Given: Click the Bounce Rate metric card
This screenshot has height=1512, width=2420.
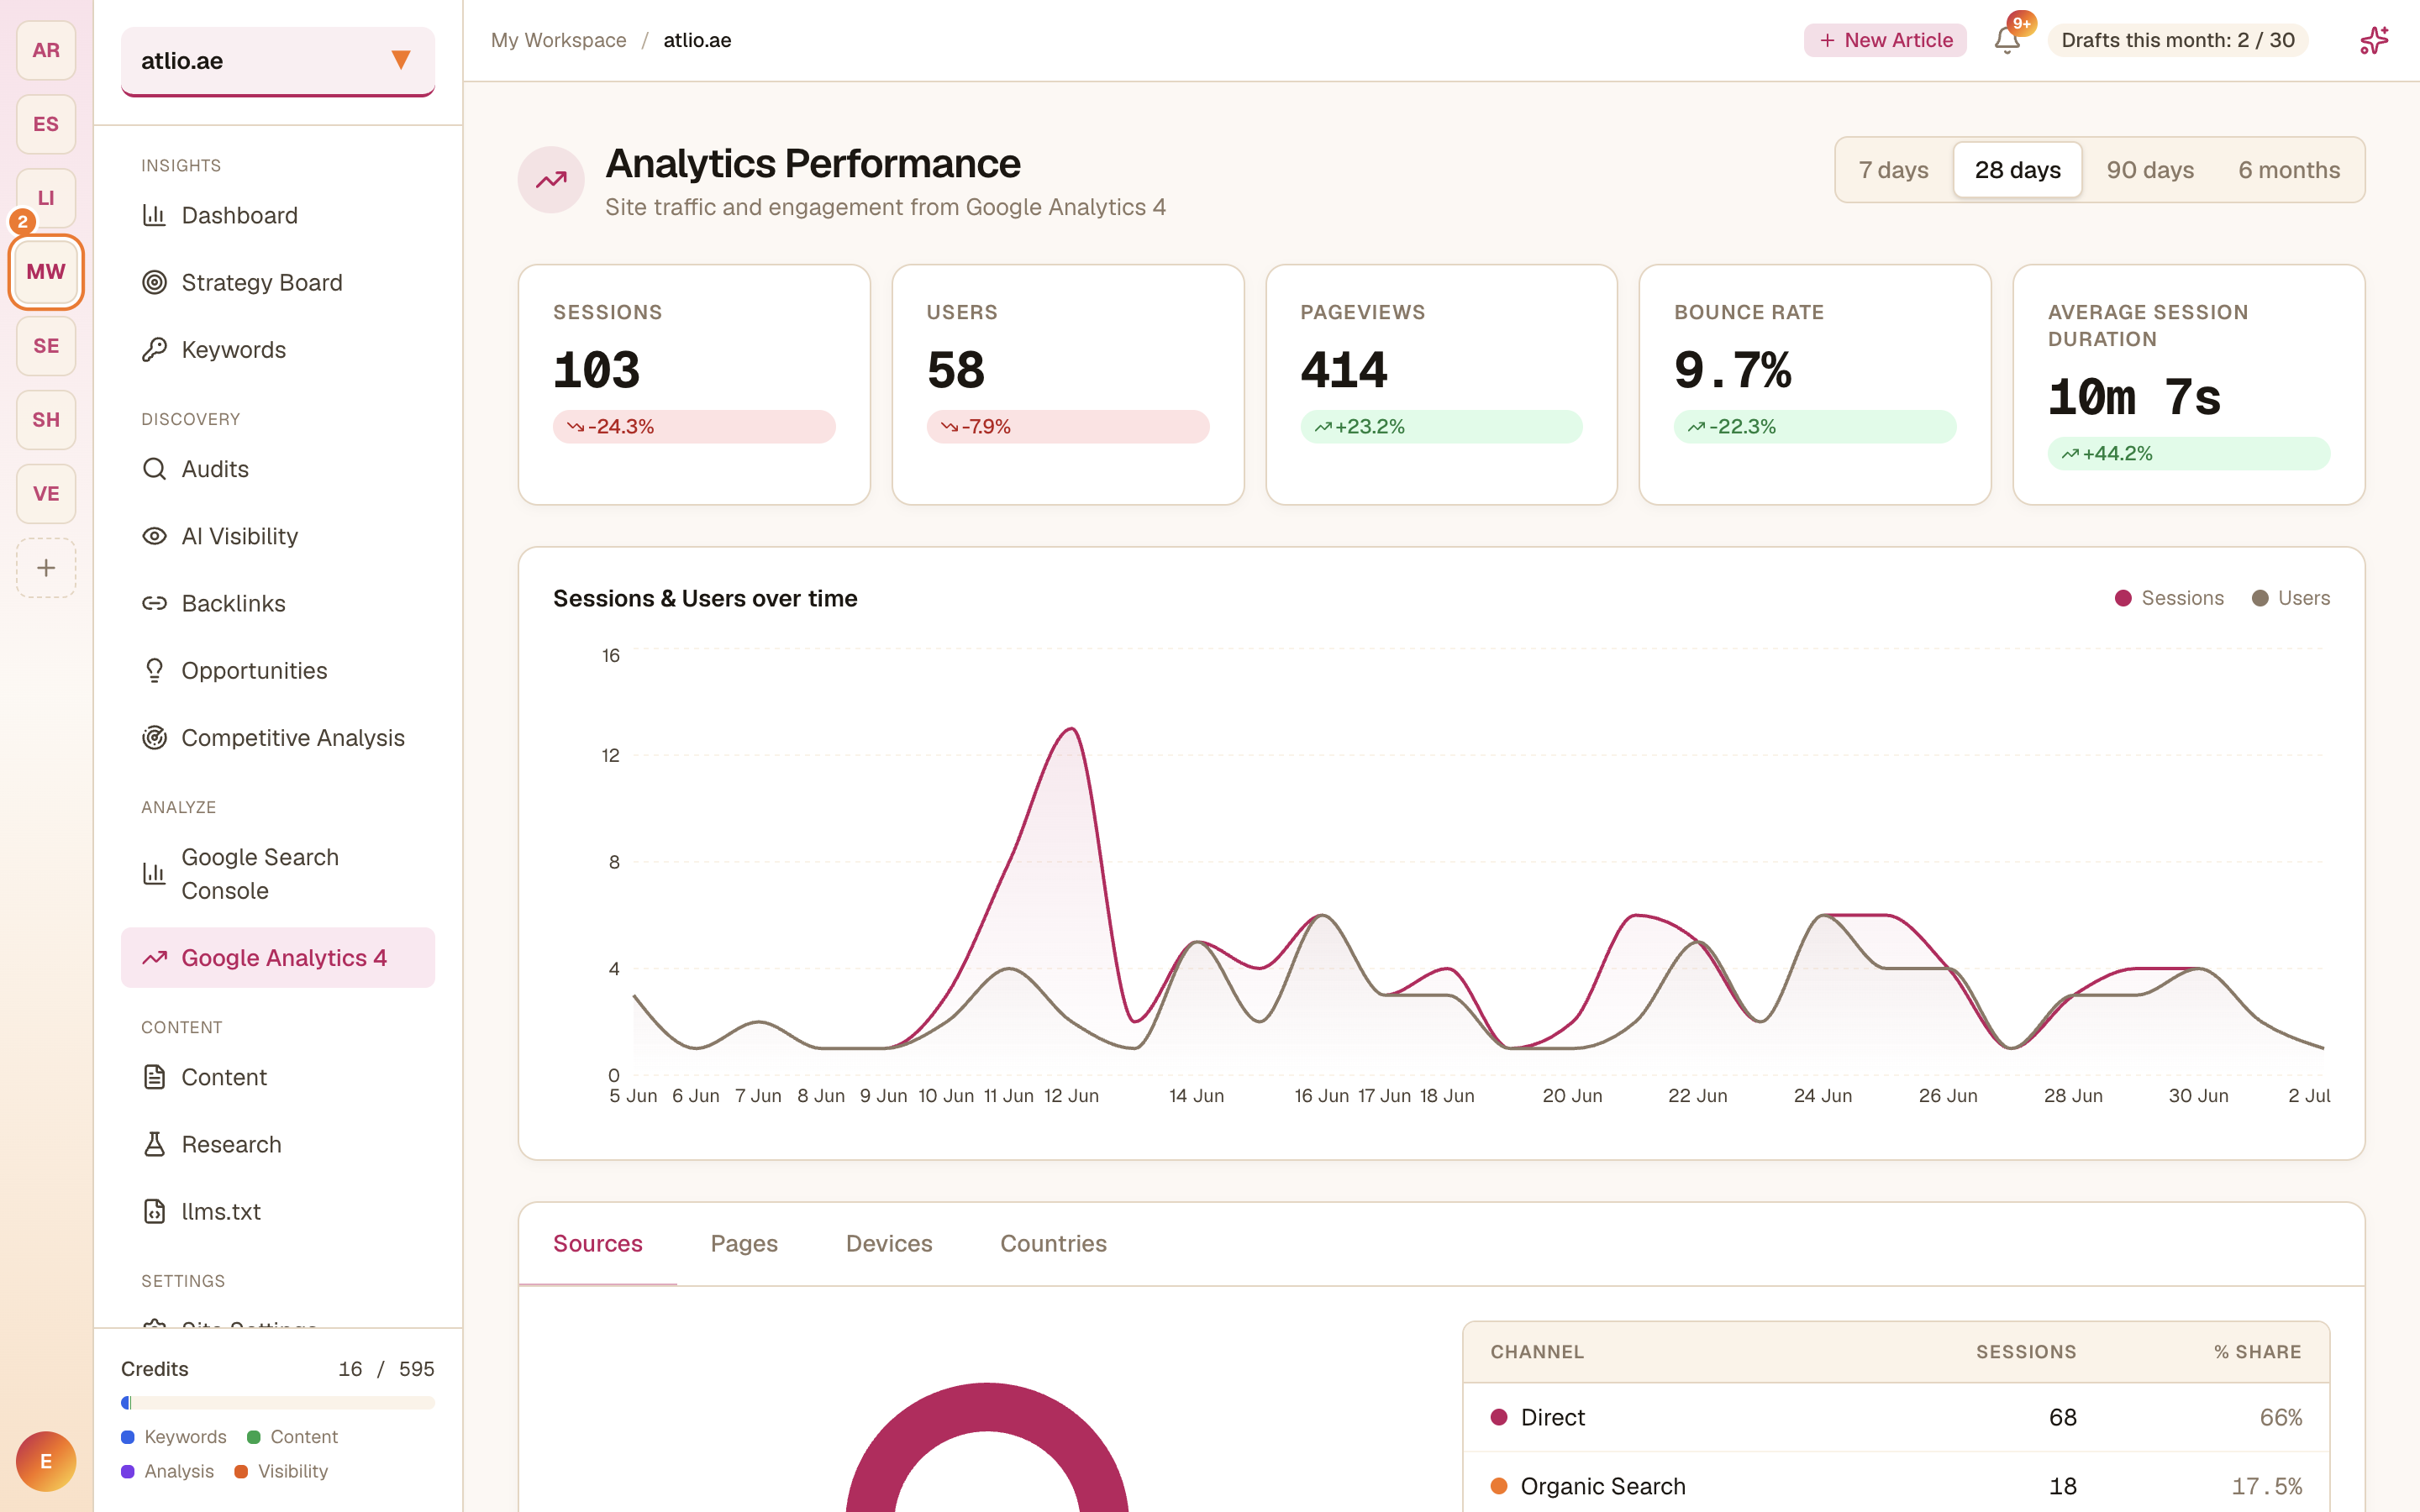Looking at the screenshot, I should coord(1815,384).
